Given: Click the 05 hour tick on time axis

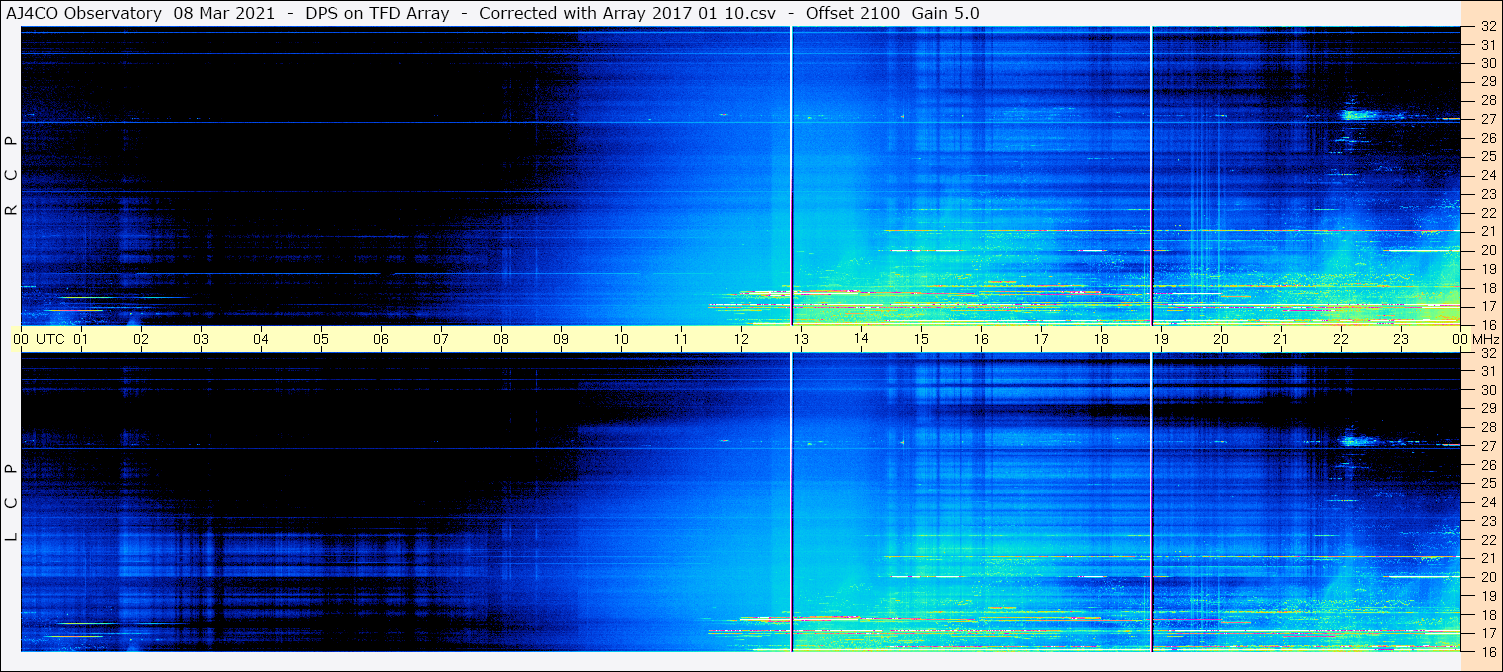Looking at the screenshot, I should pyautogui.click(x=321, y=339).
